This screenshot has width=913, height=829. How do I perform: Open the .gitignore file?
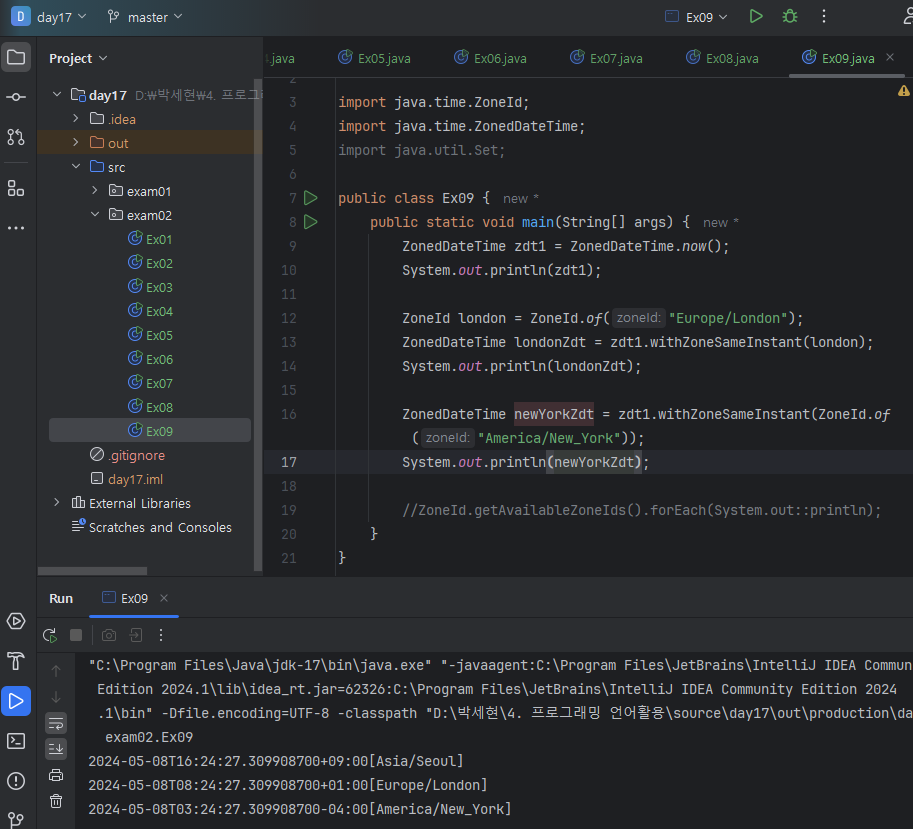pyautogui.click(x=136, y=455)
